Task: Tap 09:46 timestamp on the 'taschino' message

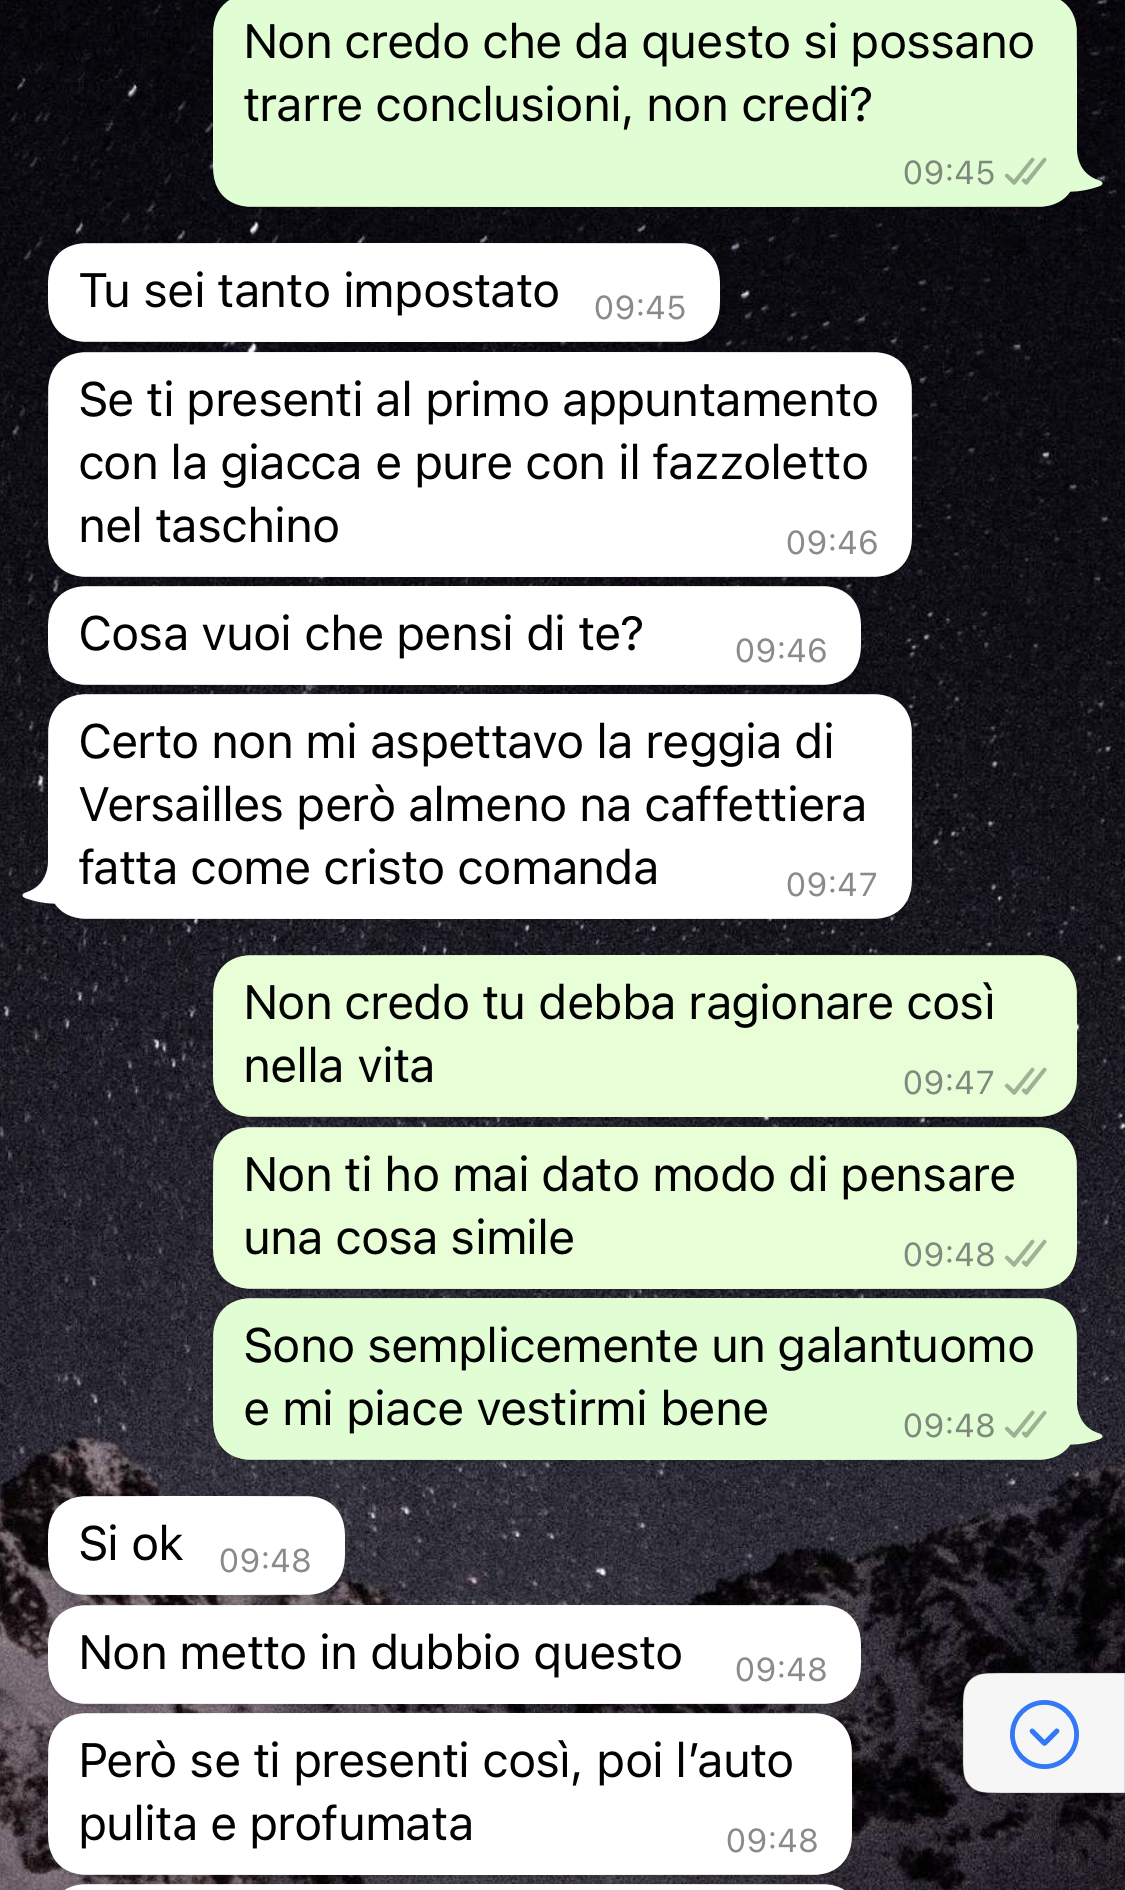Action: (831, 543)
